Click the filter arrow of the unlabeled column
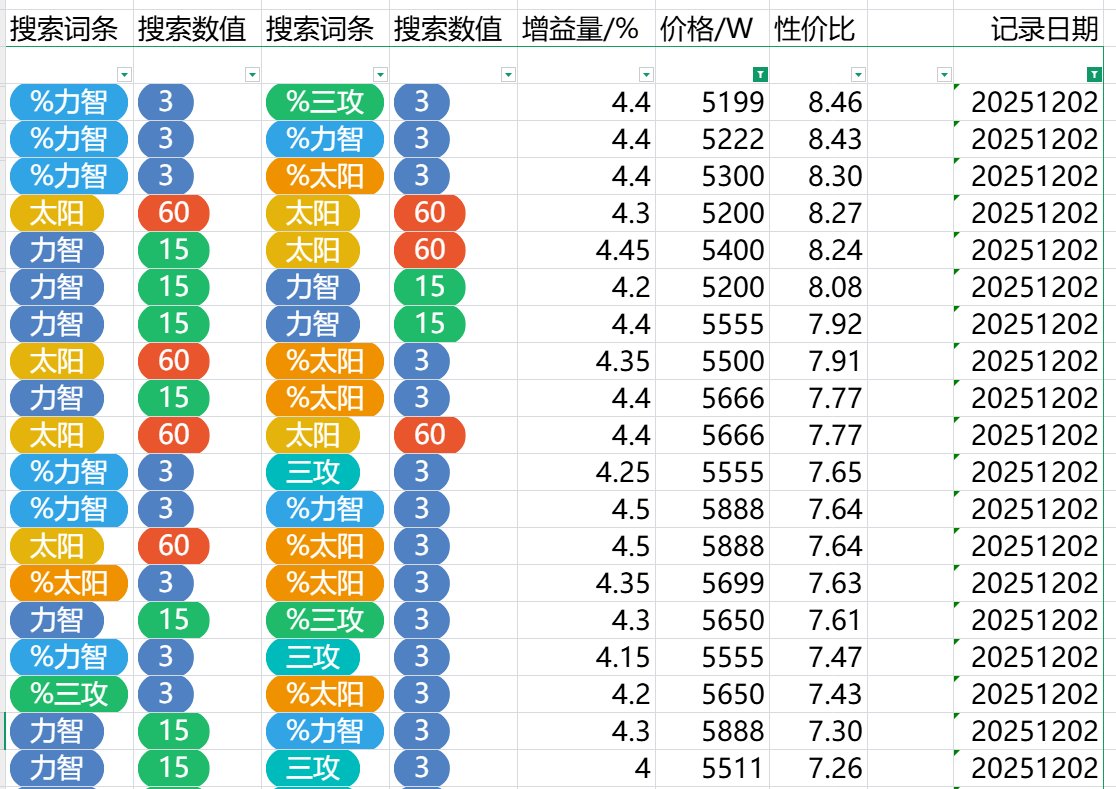This screenshot has height=789, width=1116. point(944,73)
